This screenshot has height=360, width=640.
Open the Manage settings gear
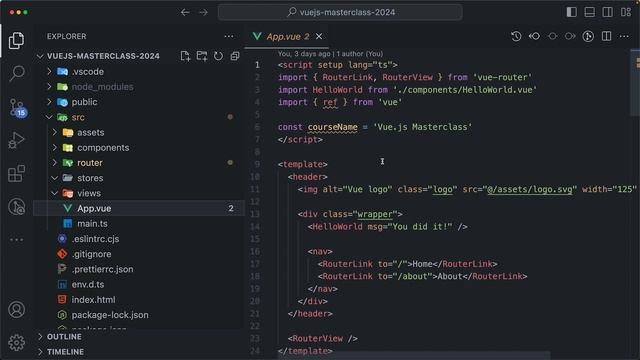click(16, 342)
